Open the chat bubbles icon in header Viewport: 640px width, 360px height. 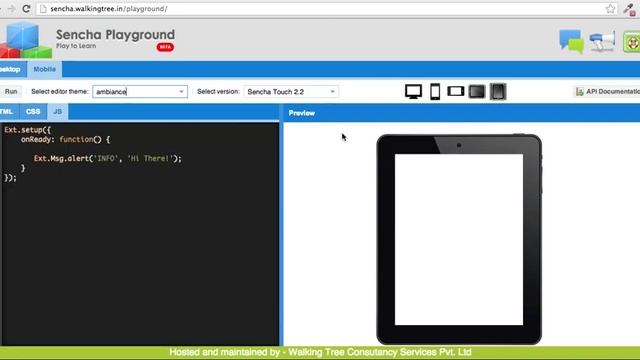point(571,42)
